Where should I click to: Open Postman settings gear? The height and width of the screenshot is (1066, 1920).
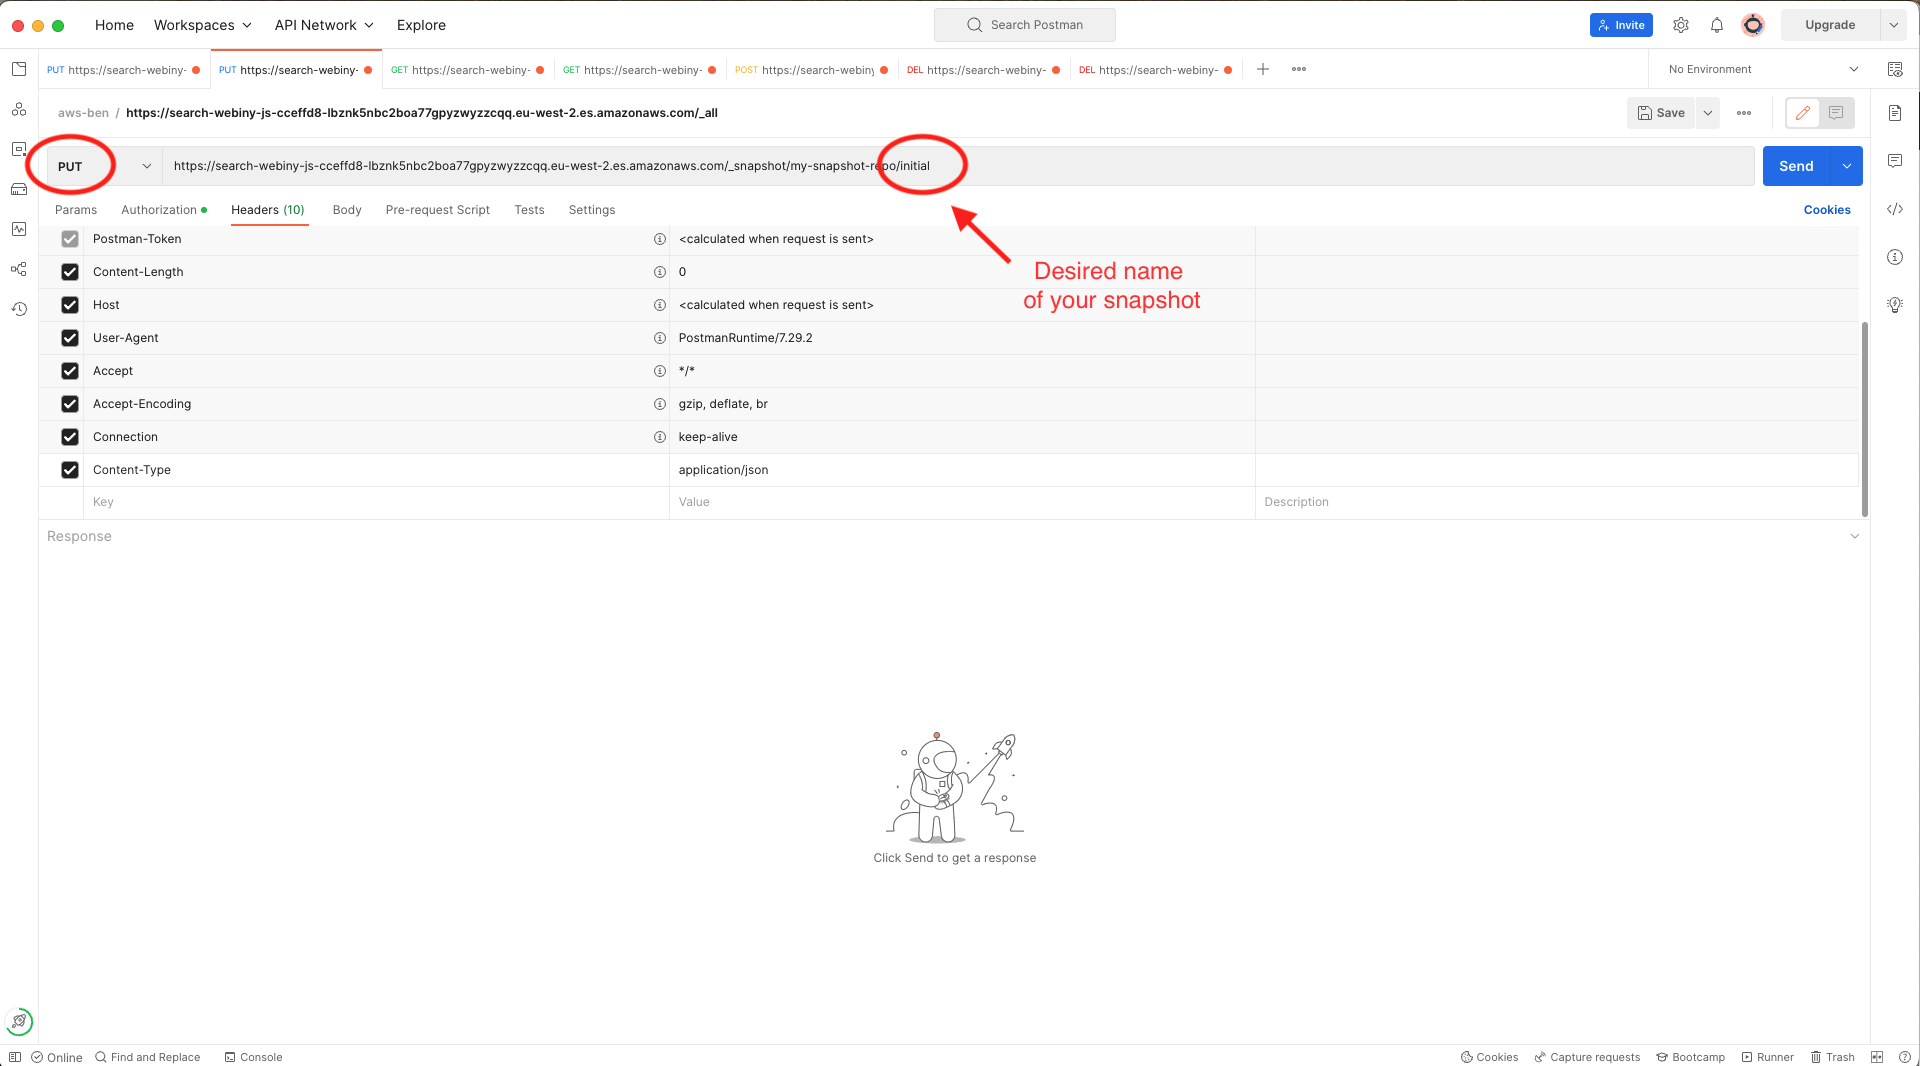coord(1681,25)
